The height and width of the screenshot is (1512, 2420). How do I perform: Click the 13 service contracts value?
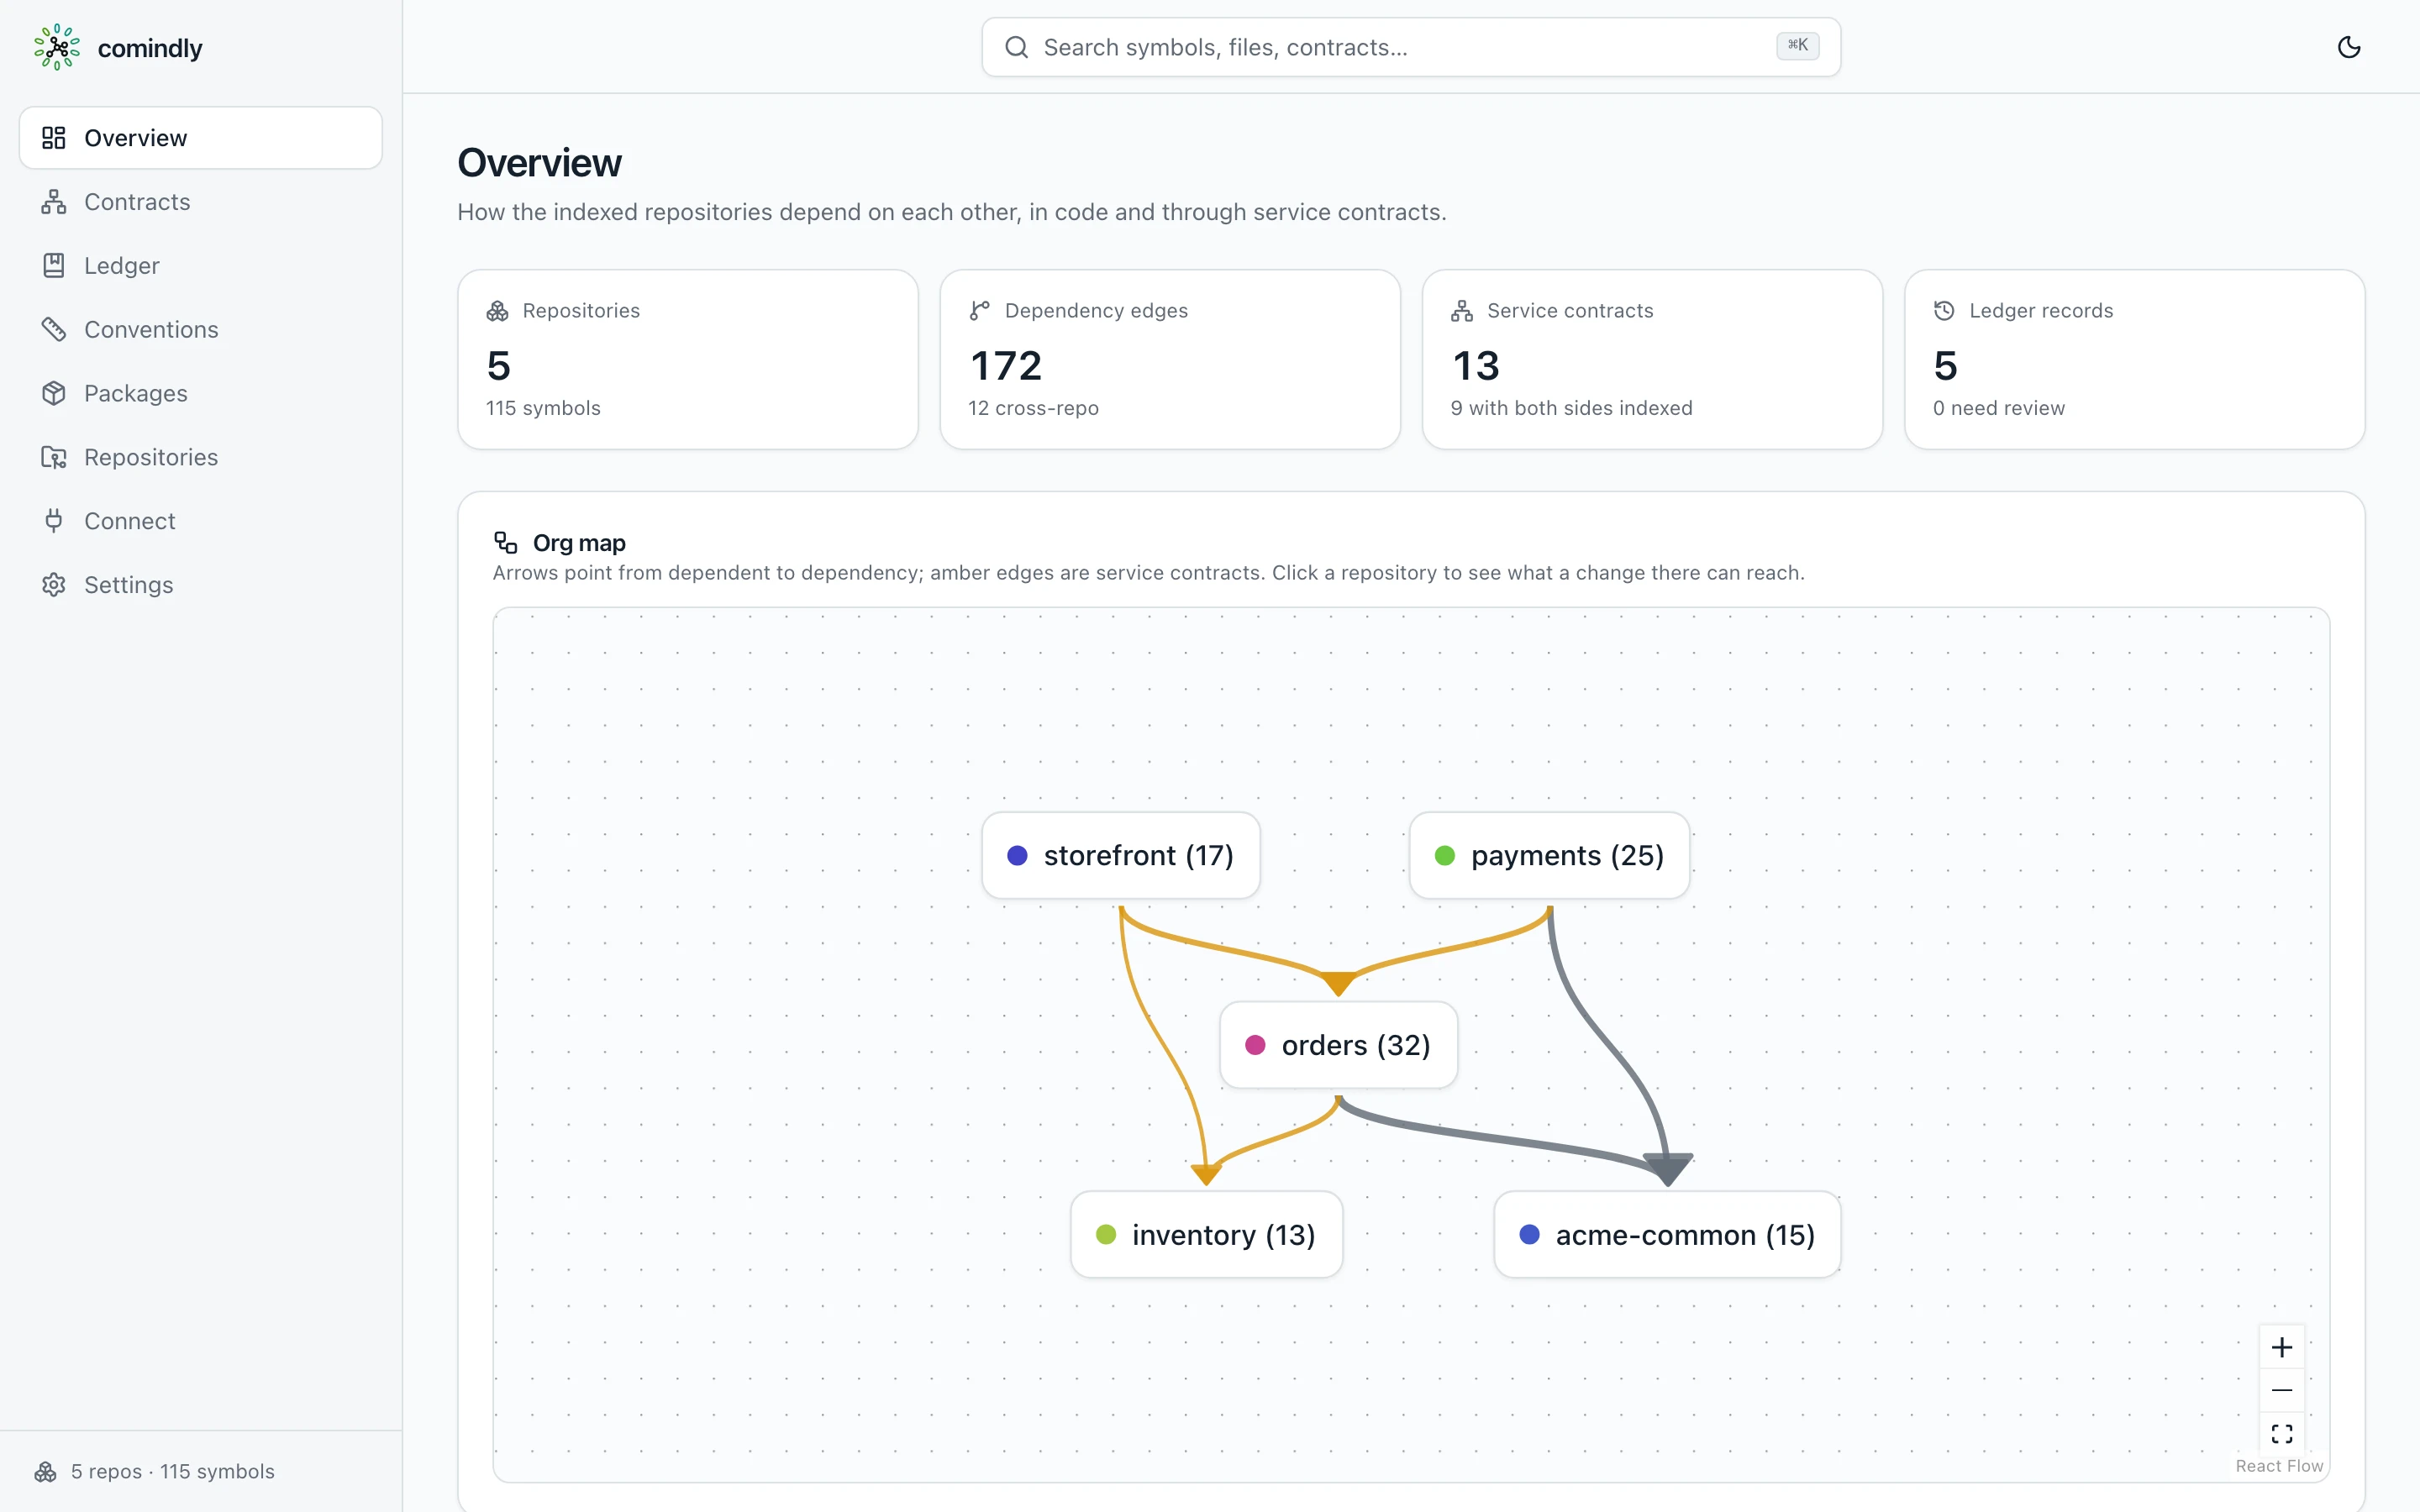[x=1475, y=366]
